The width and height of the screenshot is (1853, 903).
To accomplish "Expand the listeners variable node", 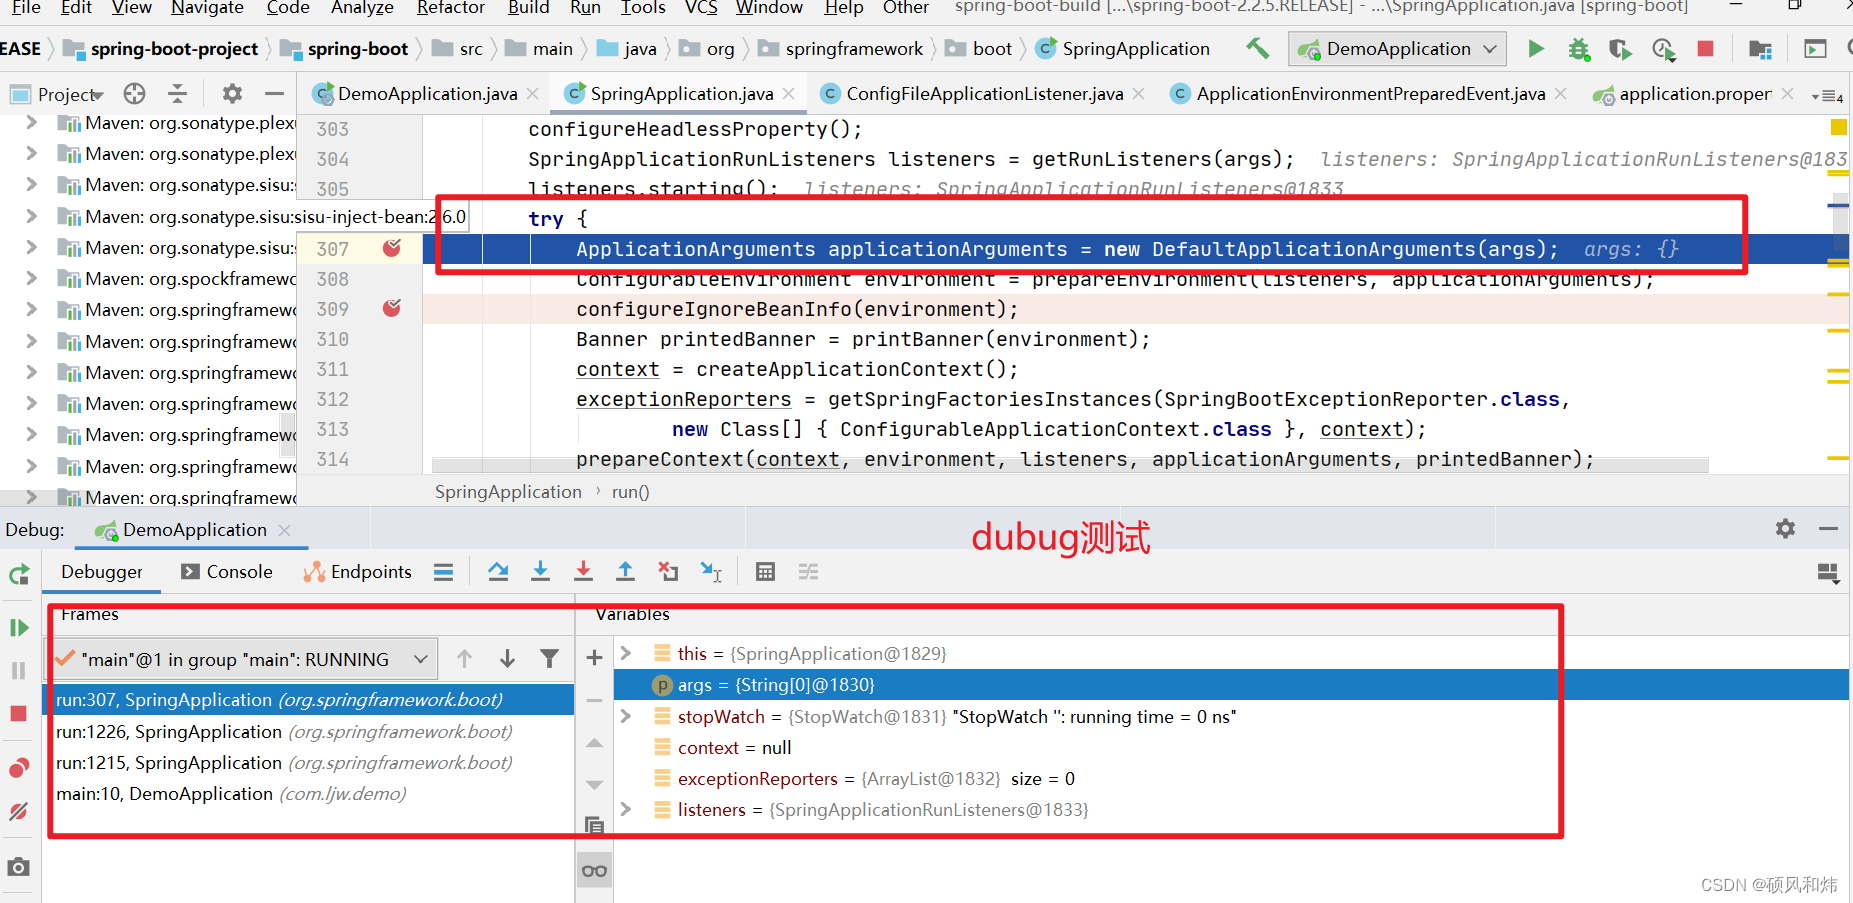I will pos(626,809).
